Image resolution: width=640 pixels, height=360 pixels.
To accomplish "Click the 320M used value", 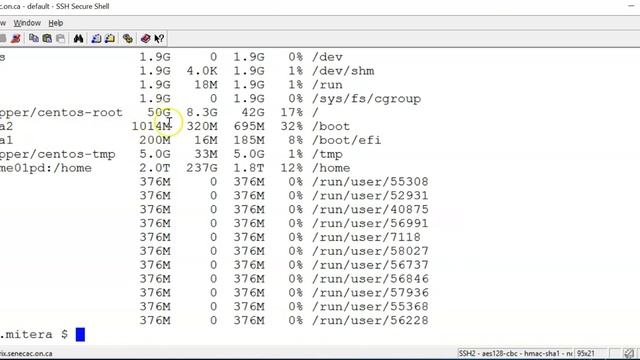I will click(x=202, y=127).
